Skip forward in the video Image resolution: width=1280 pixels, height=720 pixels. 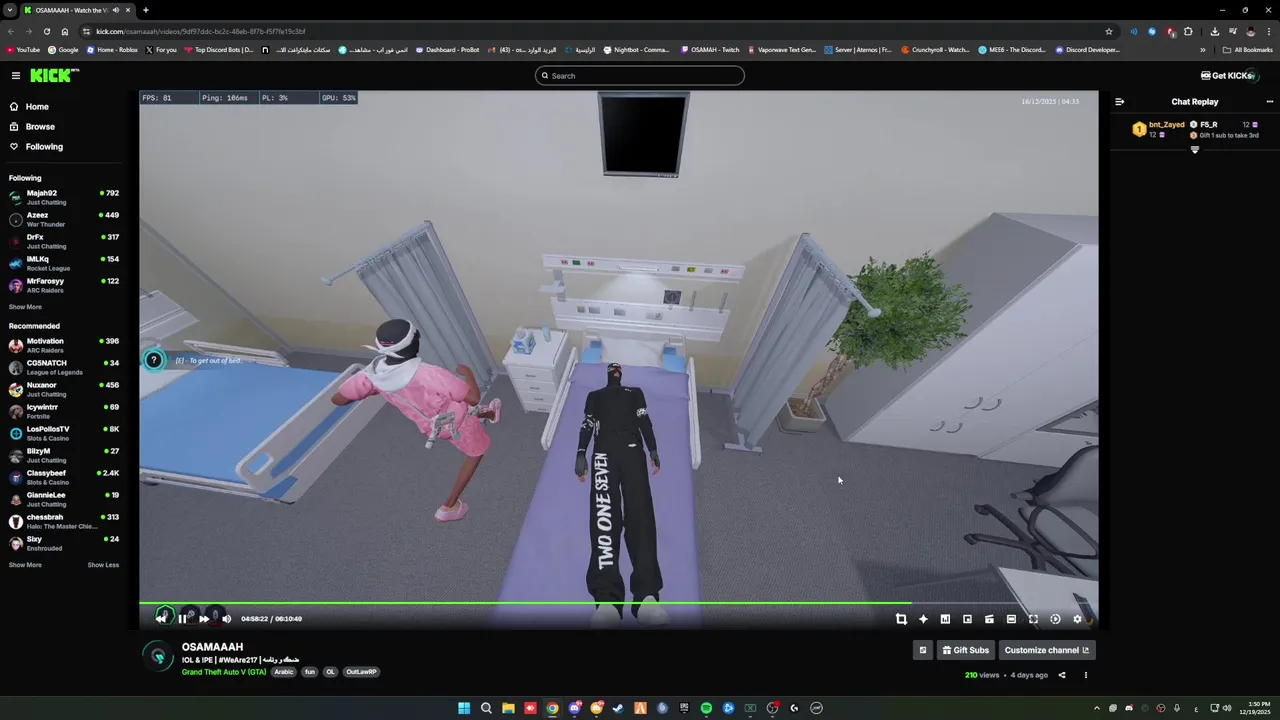(204, 619)
